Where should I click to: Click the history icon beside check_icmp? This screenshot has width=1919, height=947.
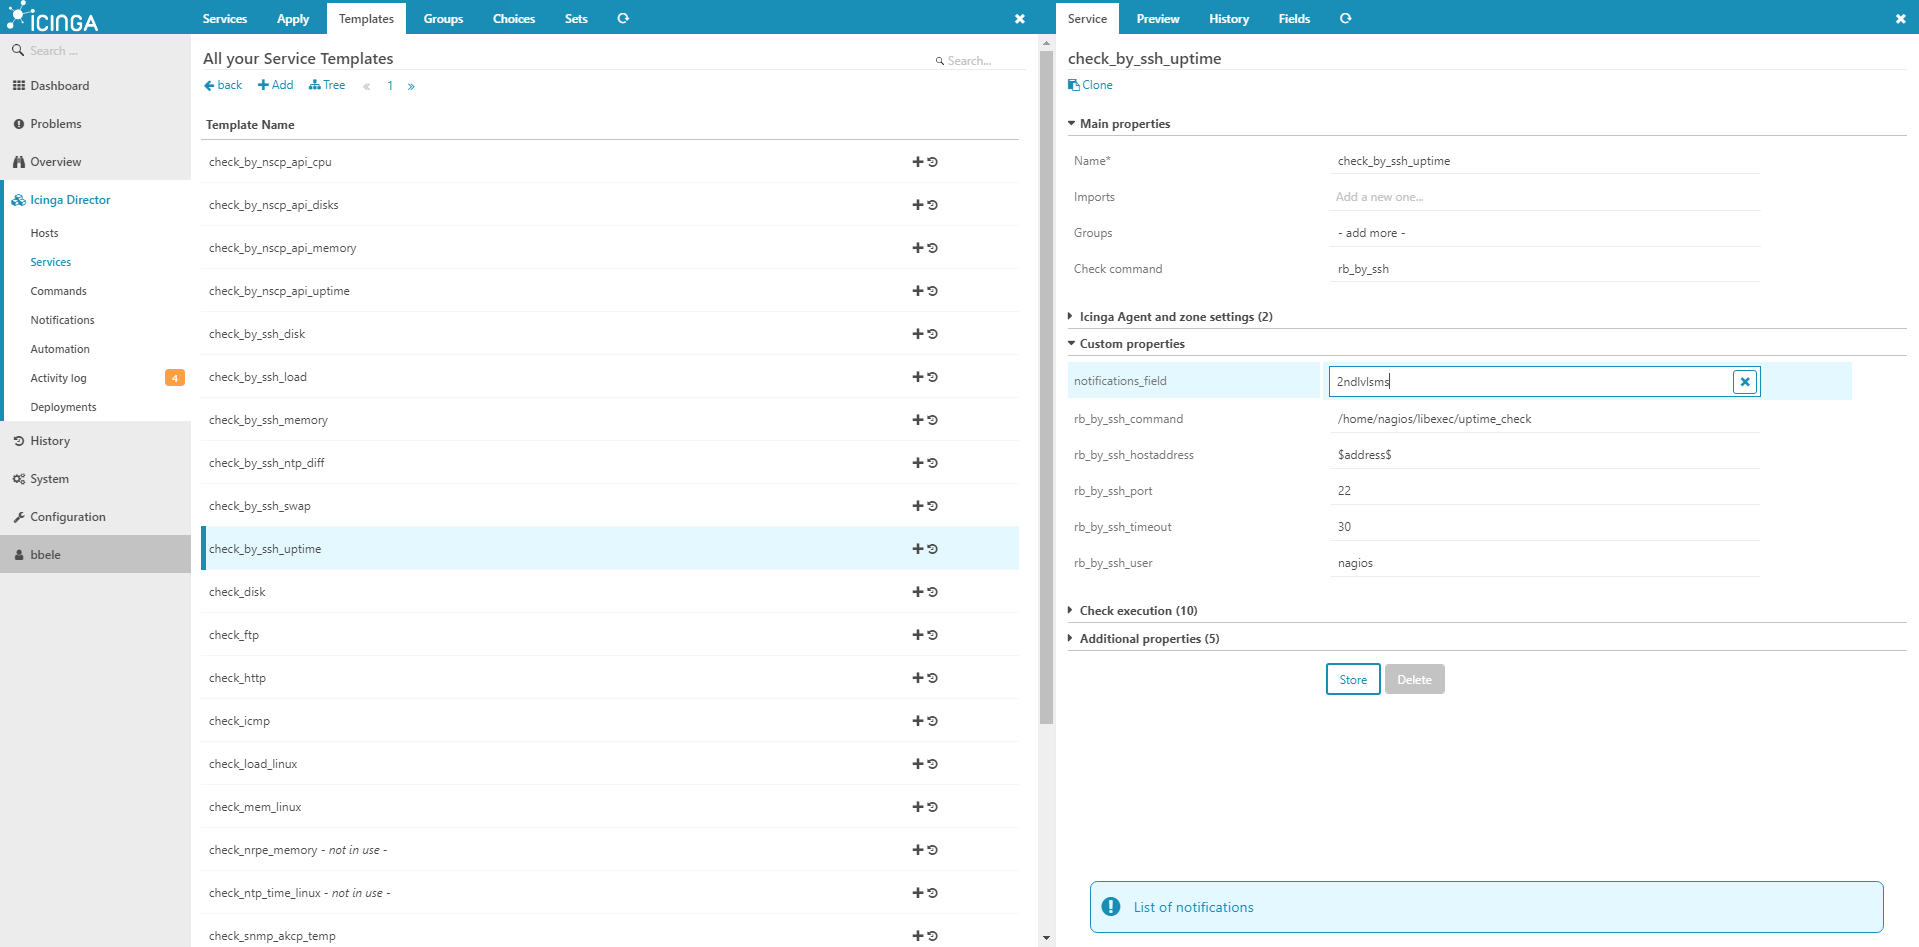pyautogui.click(x=933, y=720)
